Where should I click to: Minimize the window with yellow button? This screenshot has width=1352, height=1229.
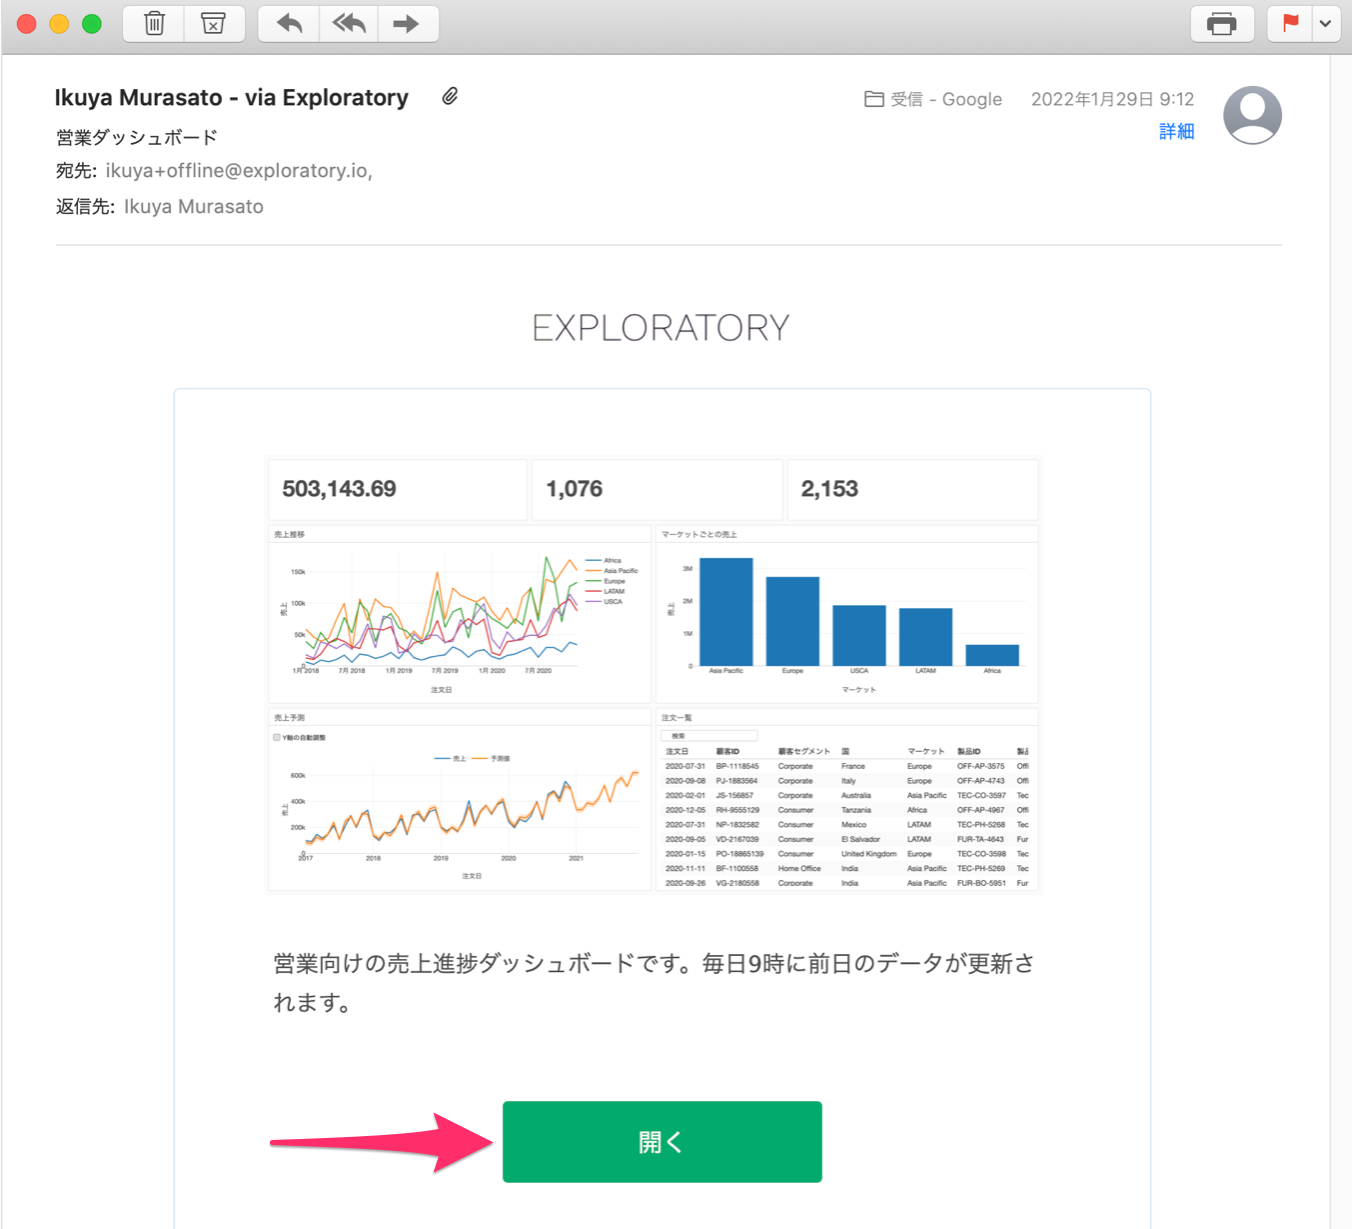point(59,24)
